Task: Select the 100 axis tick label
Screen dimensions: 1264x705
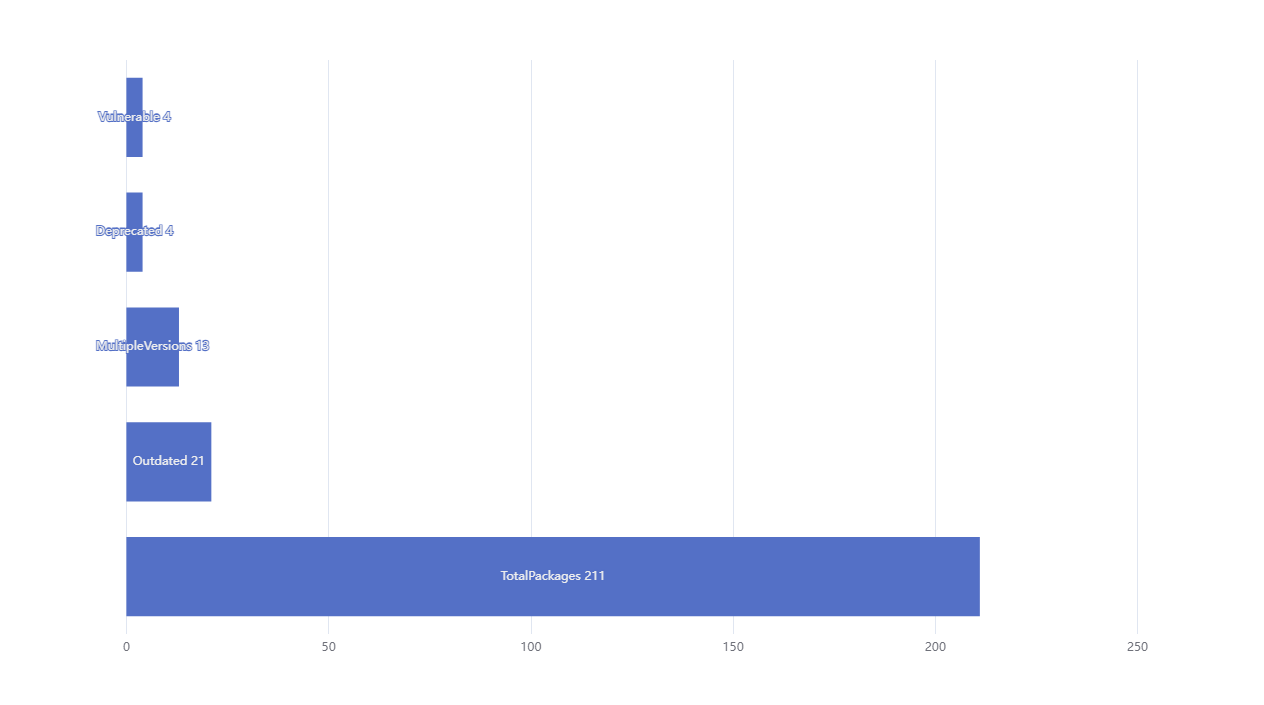Action: coord(531,647)
